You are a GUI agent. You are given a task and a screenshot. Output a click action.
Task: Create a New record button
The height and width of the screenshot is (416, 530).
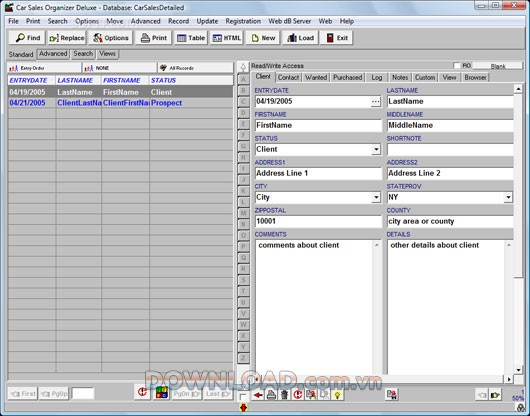tap(263, 38)
